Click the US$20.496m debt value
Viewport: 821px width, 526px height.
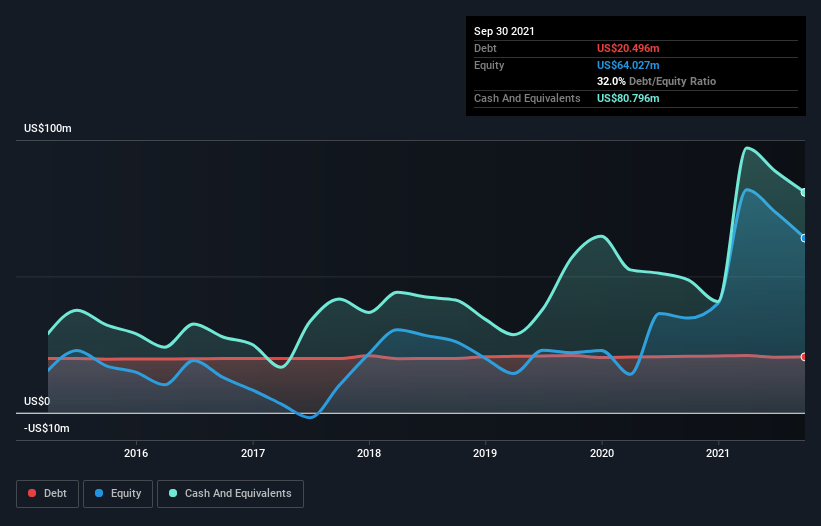tap(628, 48)
